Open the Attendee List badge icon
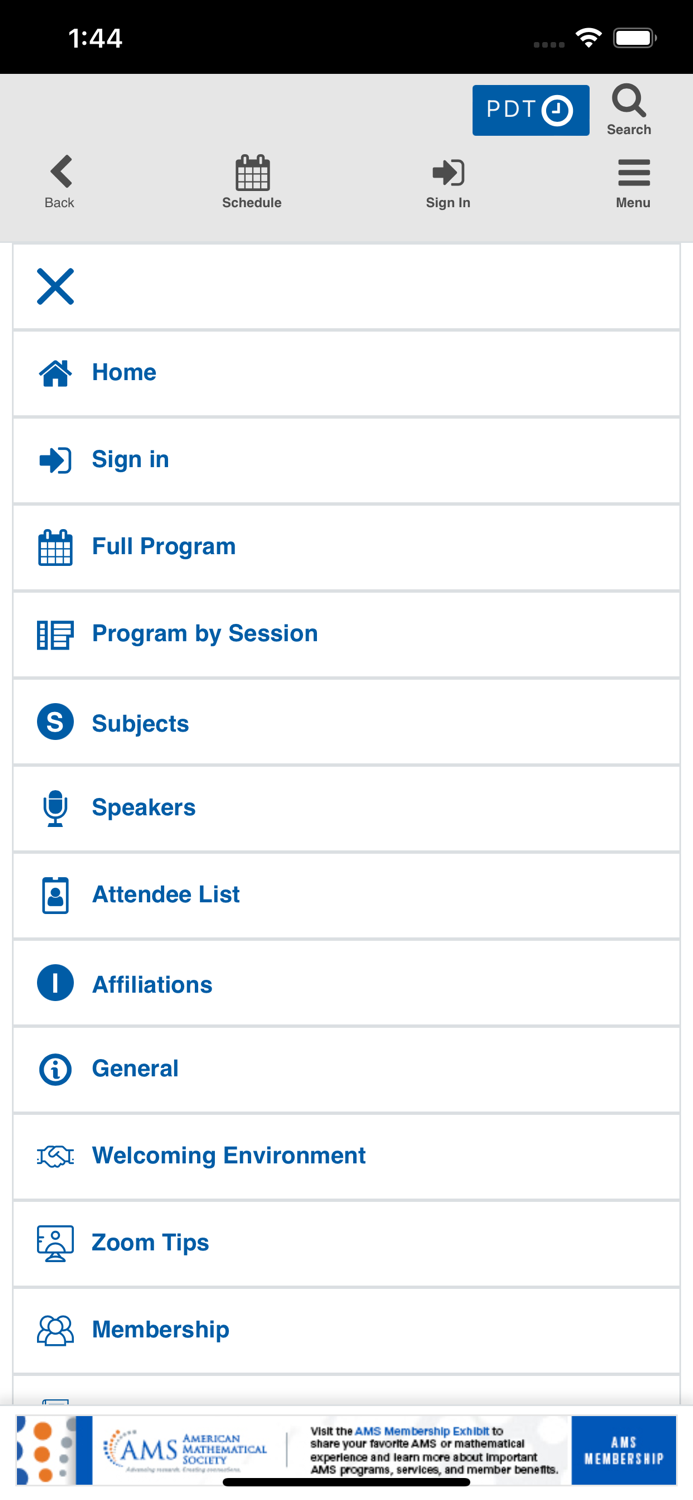 pyautogui.click(x=56, y=895)
